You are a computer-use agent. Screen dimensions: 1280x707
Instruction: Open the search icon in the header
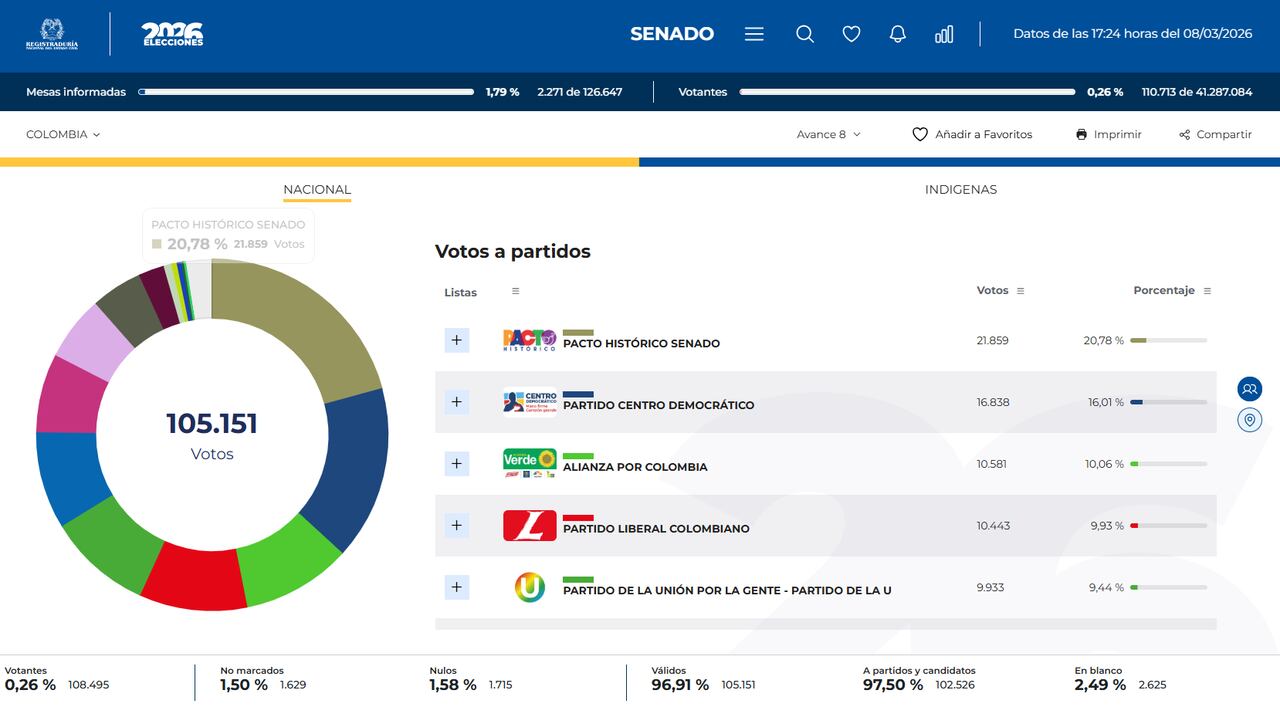[805, 33]
